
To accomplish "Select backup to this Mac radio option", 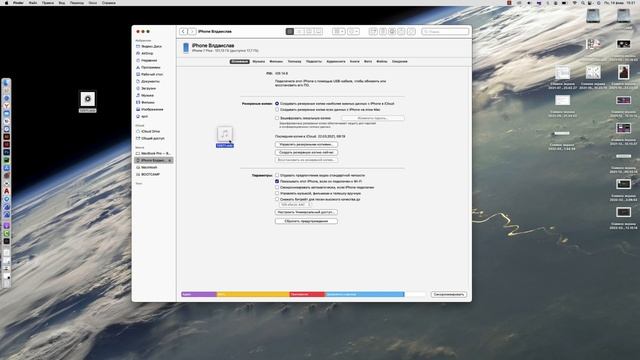I will (277, 110).
